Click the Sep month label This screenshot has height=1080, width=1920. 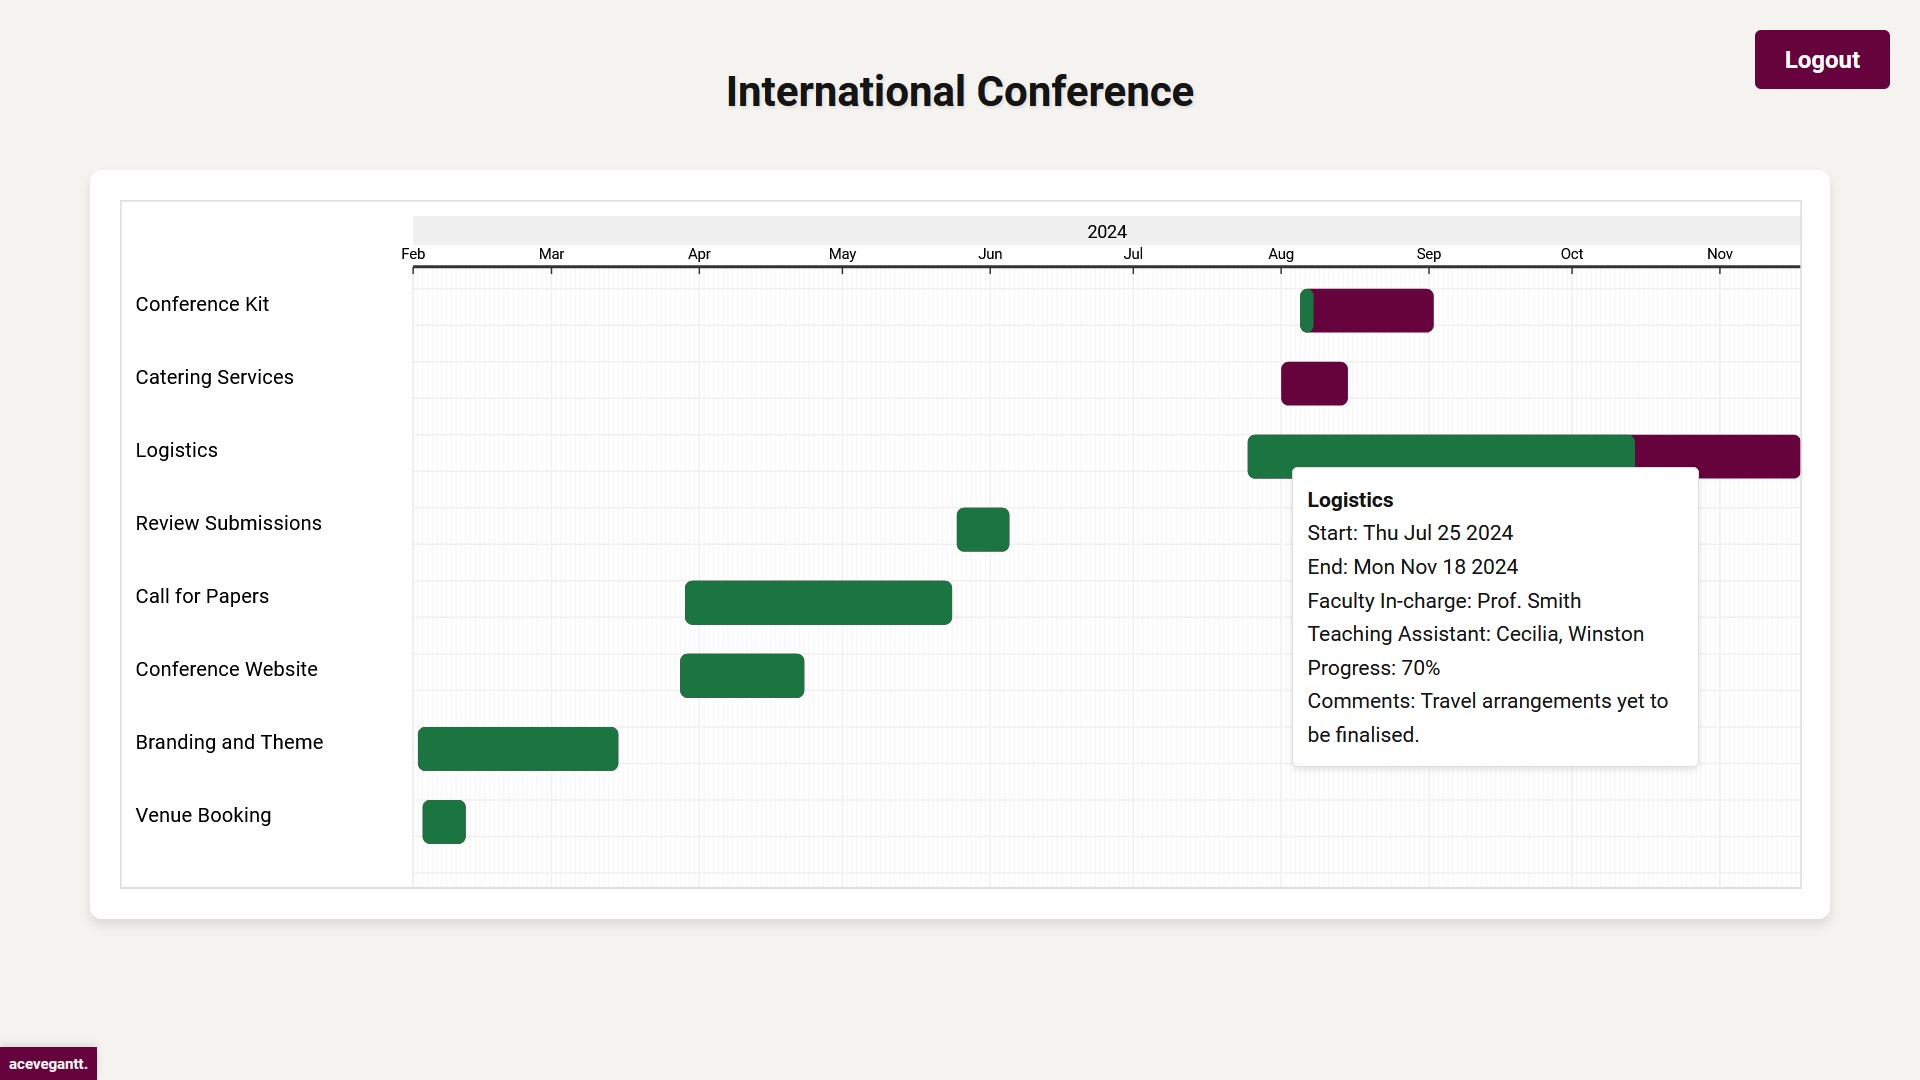[x=1429, y=254]
